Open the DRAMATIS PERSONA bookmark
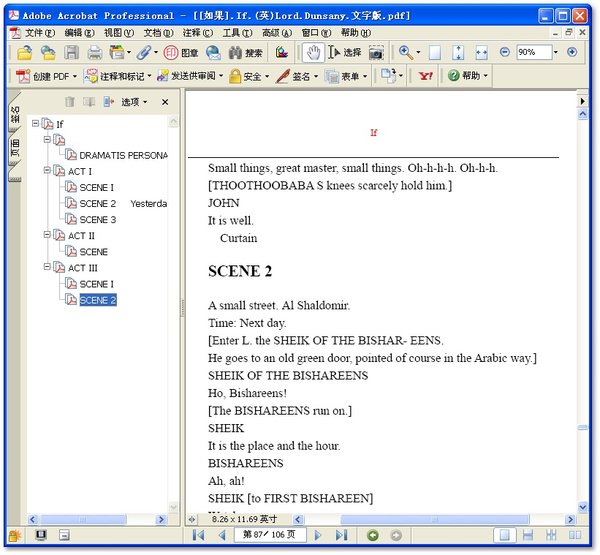 coord(123,155)
